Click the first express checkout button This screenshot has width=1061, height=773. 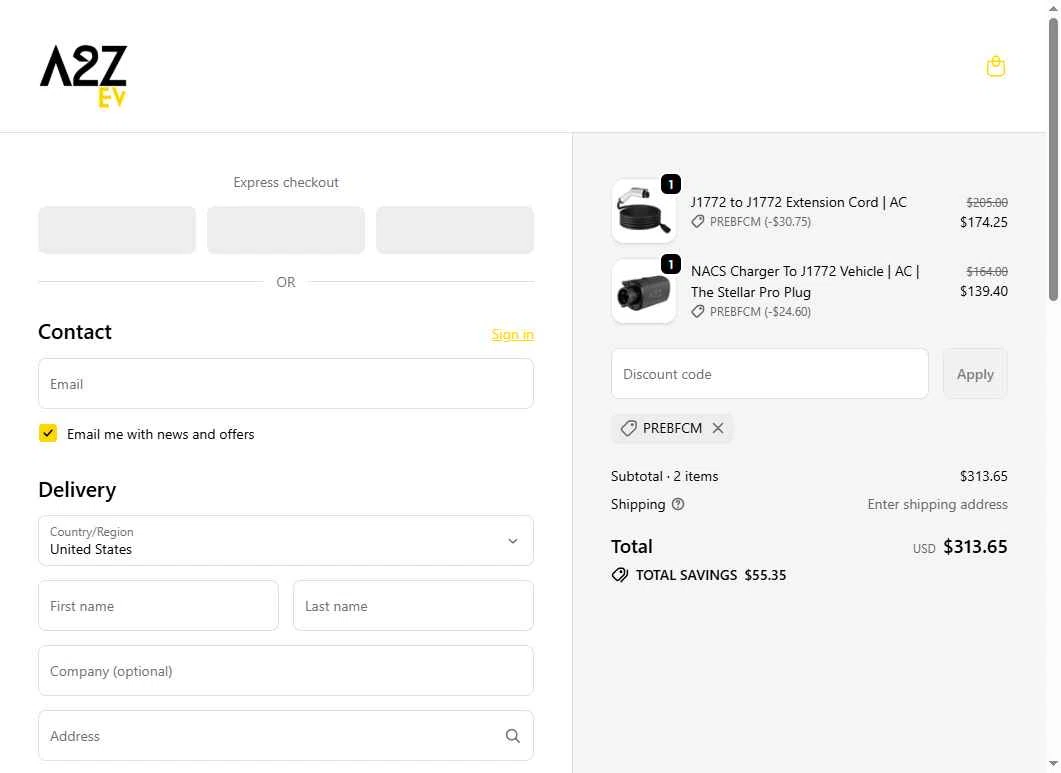pos(117,230)
